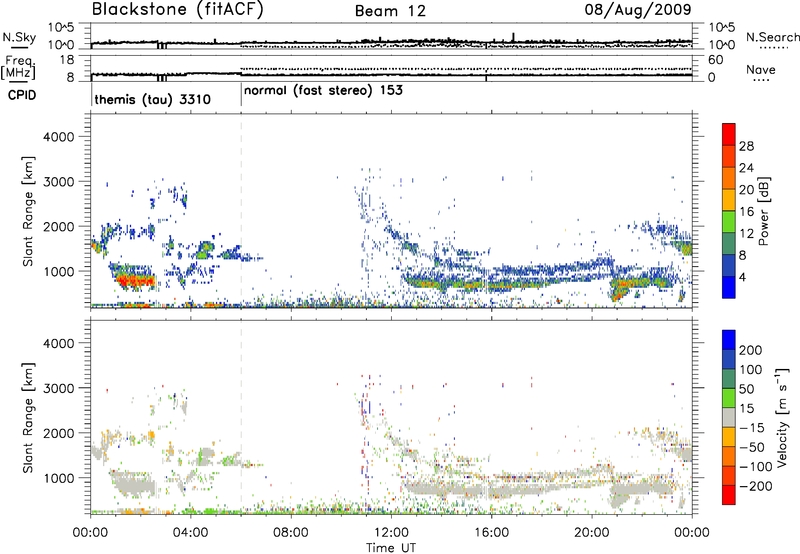The image size is (800, 554).
Task: Click 'themis (tau) 3310' CPID text
Action: 153,99
